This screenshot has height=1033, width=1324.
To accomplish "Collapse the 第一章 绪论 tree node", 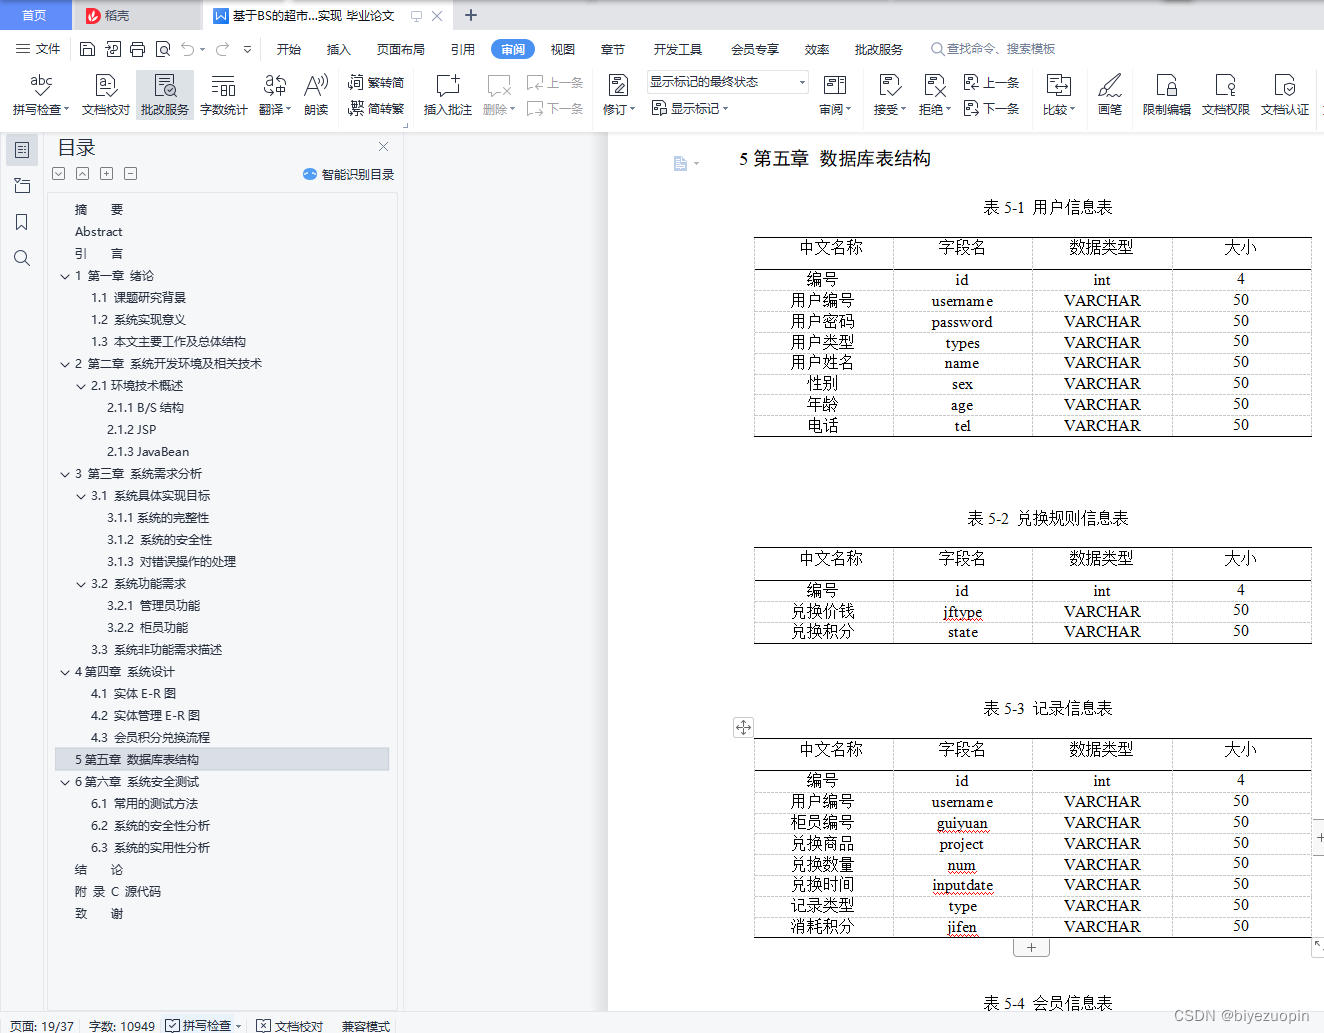I will [65, 276].
